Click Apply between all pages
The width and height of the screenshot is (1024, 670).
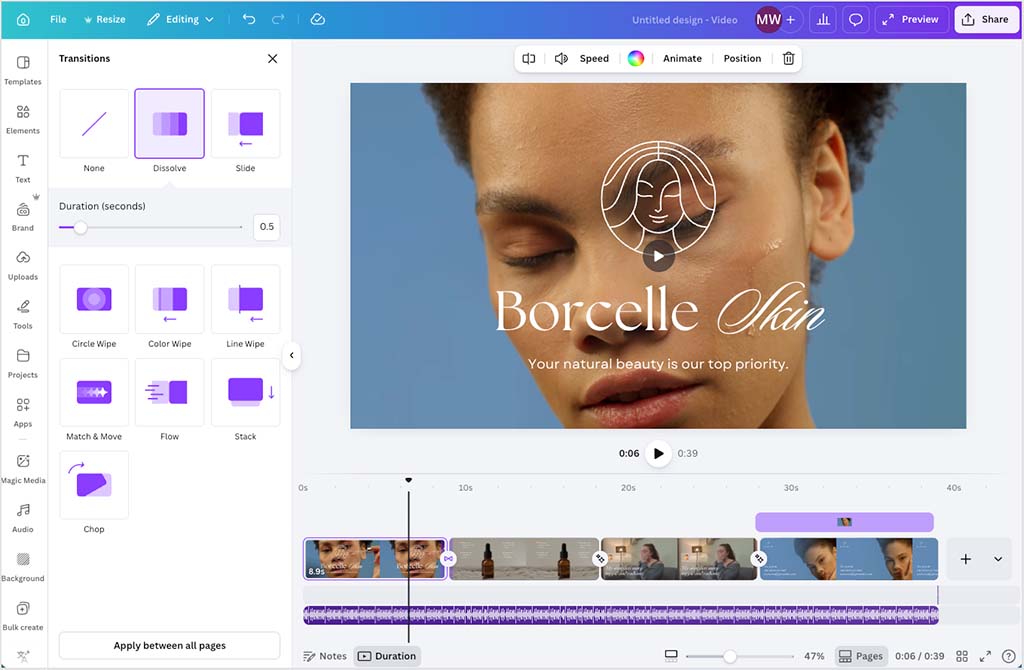point(170,645)
